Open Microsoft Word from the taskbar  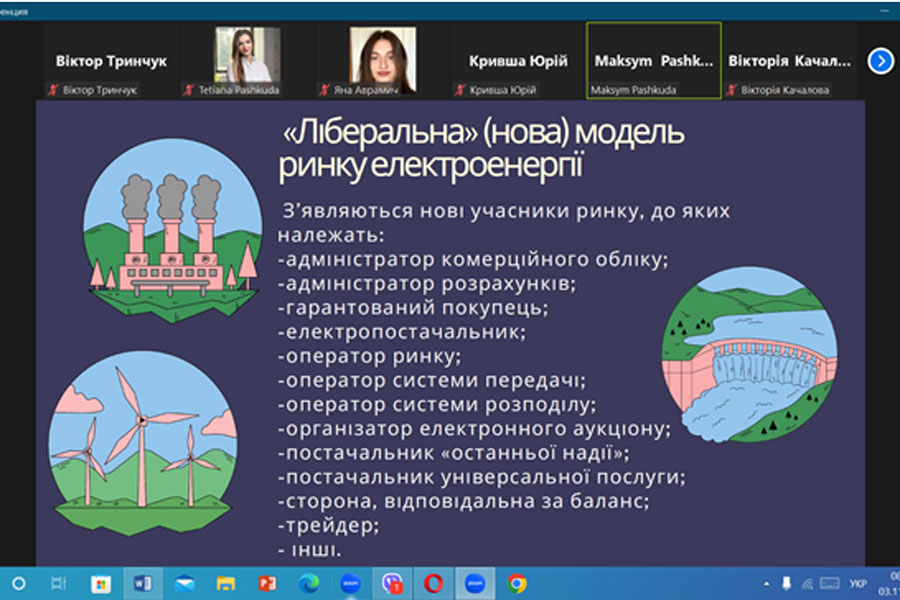tap(142, 583)
